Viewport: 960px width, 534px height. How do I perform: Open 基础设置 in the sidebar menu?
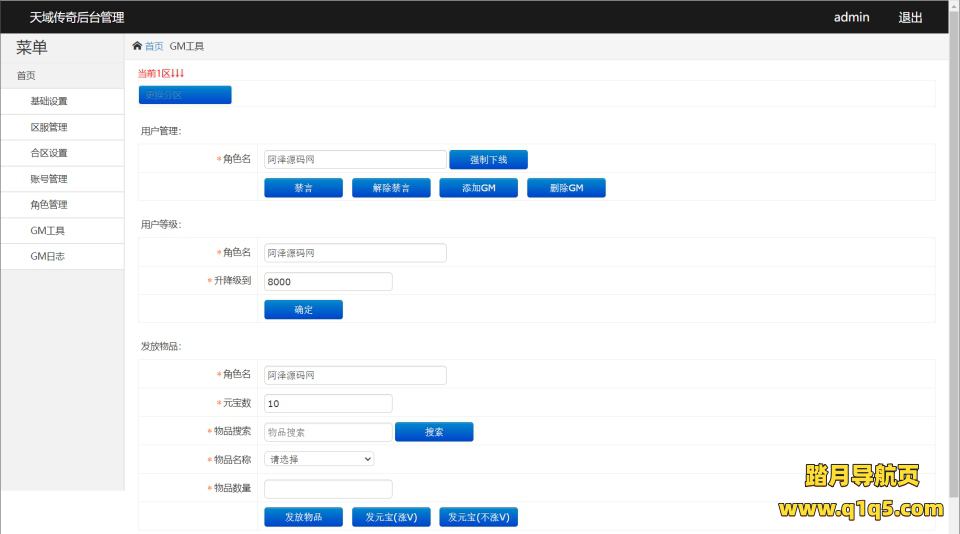(49, 101)
